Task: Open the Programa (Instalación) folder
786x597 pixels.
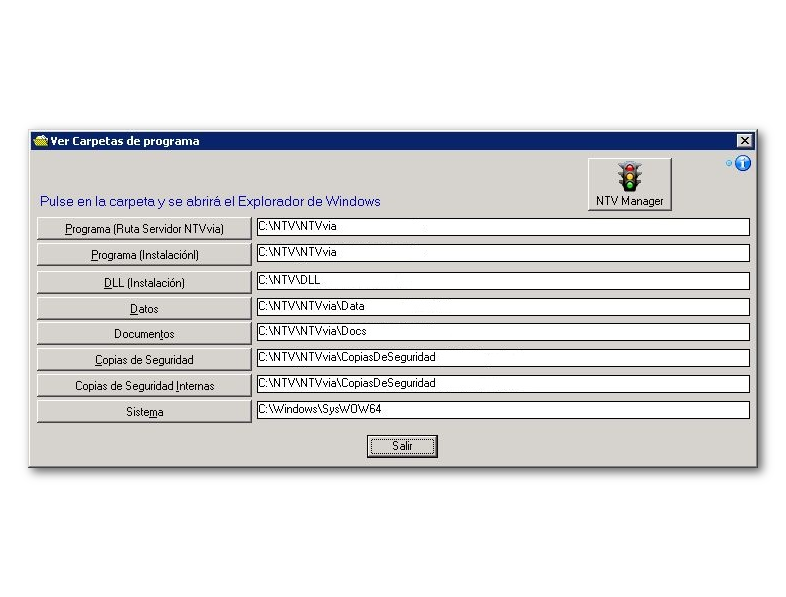Action: pos(144,255)
